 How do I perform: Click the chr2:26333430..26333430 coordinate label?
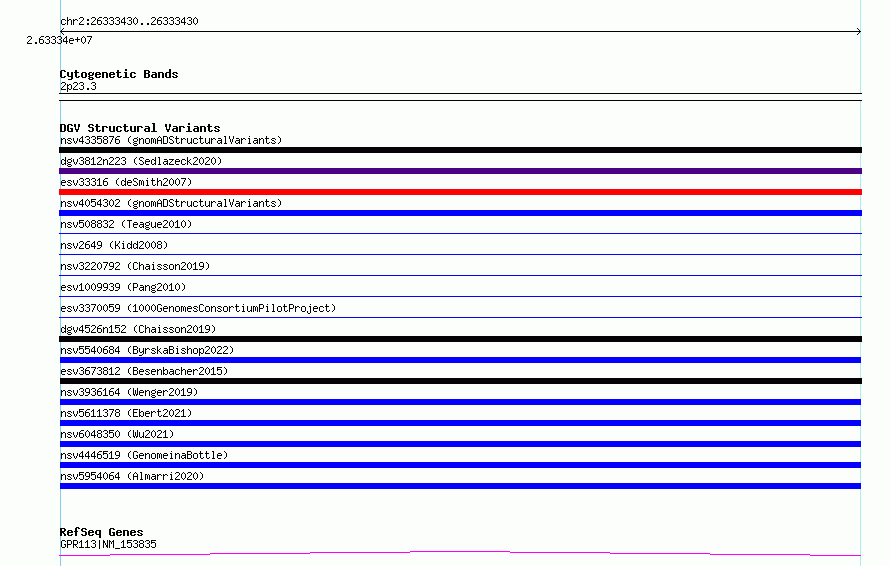pyautogui.click(x=129, y=21)
